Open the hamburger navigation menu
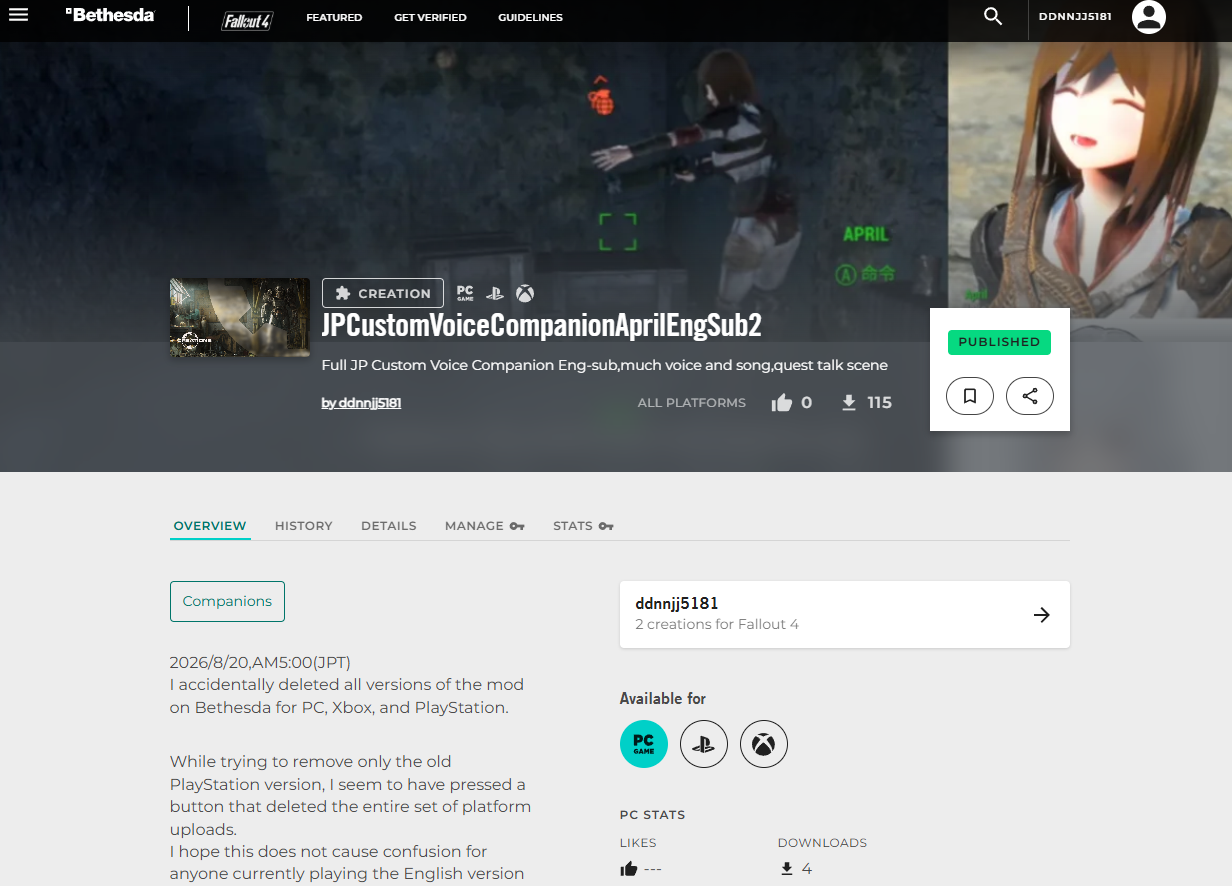Viewport: 1232px width, 886px height. click(18, 15)
